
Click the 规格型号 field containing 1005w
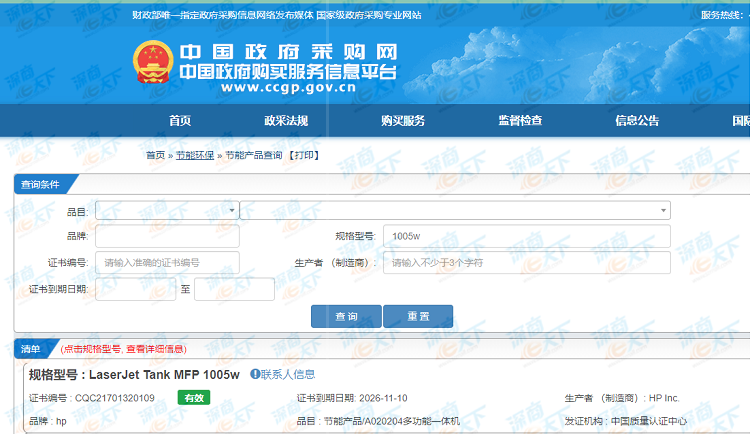point(527,236)
